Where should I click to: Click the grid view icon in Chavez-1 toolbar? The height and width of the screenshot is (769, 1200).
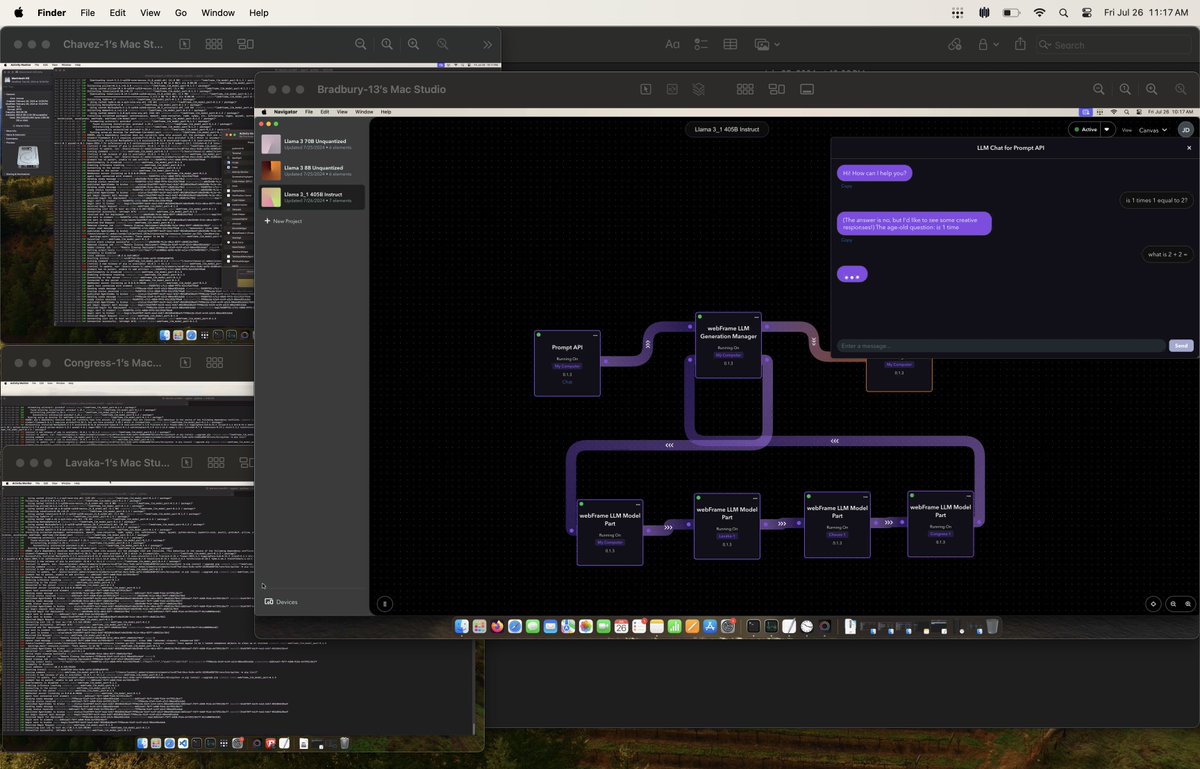pos(214,44)
